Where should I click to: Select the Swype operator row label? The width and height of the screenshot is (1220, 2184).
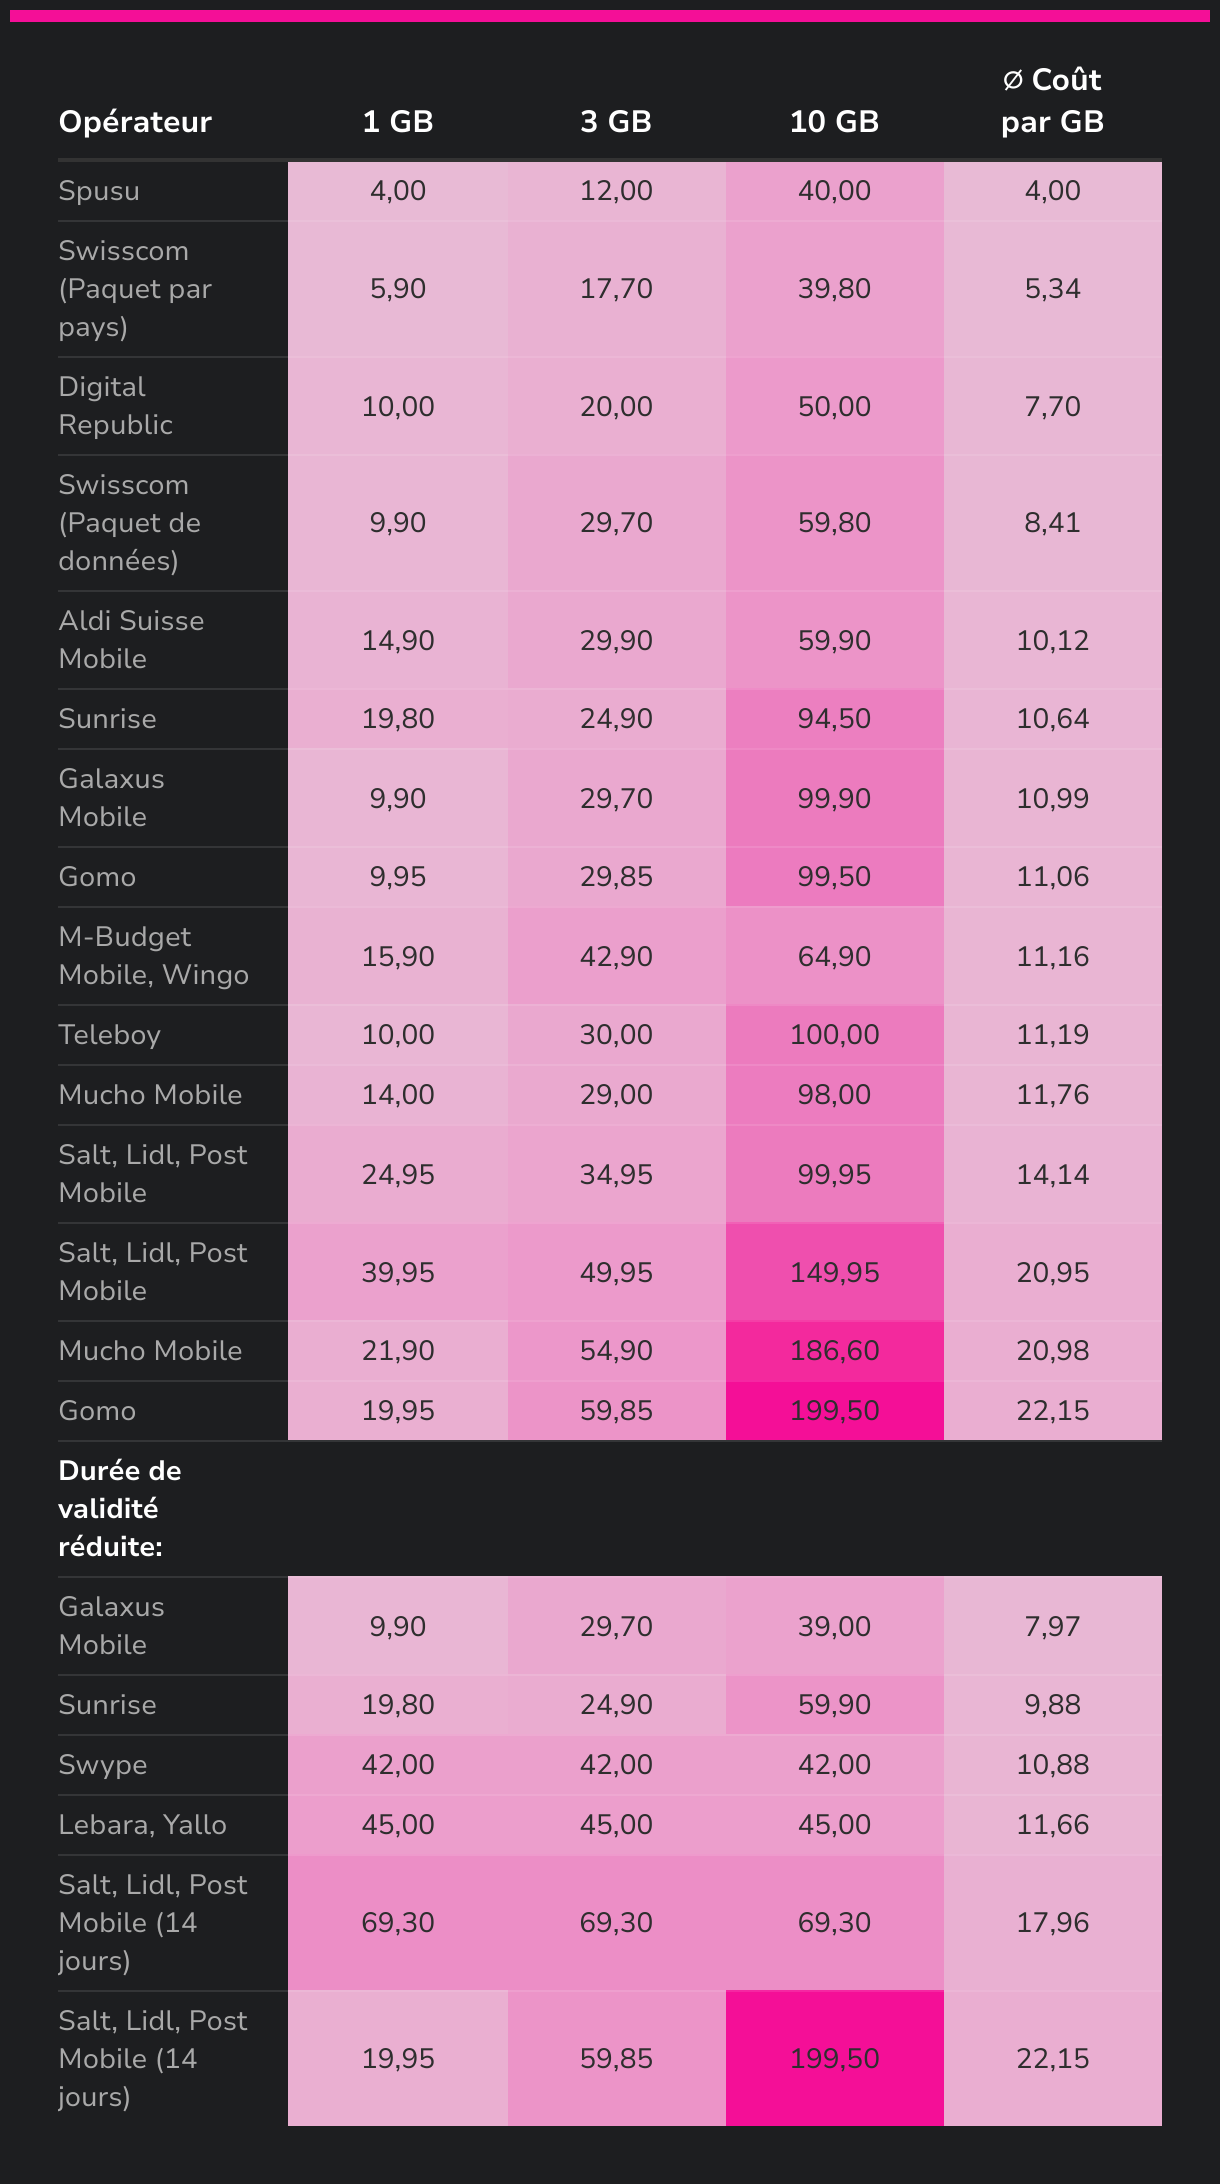tap(103, 1765)
